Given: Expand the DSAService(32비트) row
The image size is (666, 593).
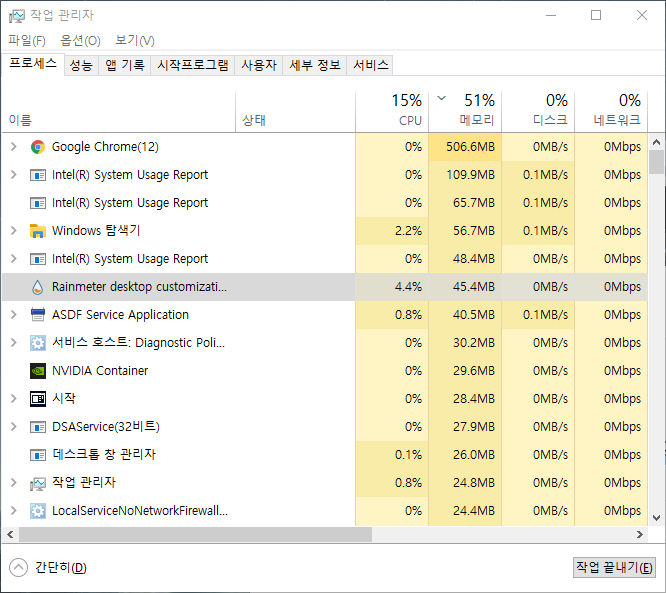Looking at the screenshot, I should 14,427.
